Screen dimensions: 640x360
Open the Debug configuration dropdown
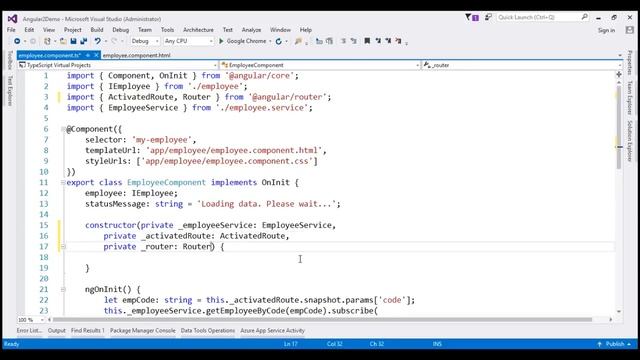pyautogui.click(x=145, y=41)
